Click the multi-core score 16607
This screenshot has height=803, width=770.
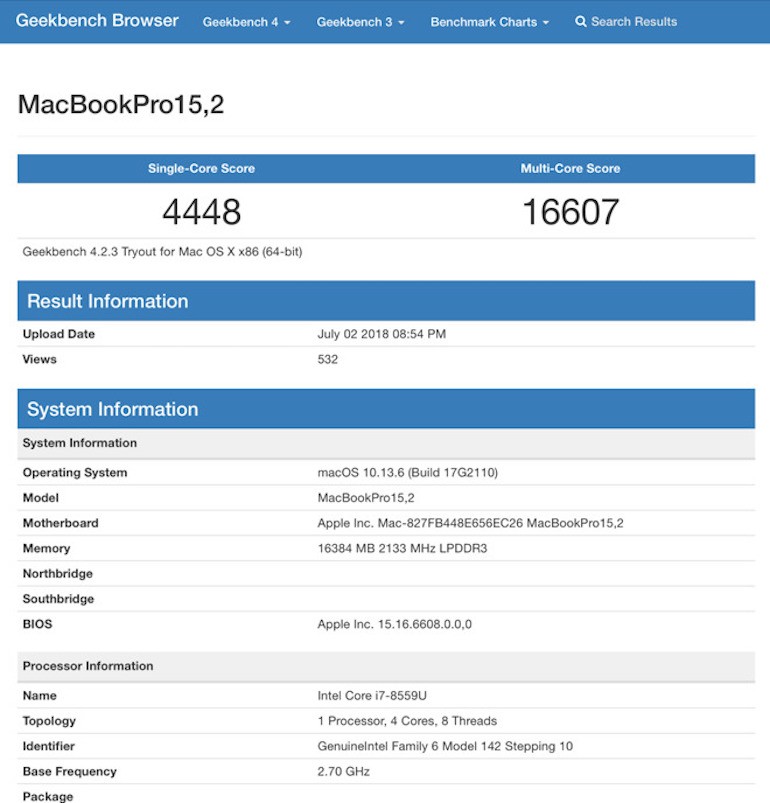pyautogui.click(x=570, y=211)
